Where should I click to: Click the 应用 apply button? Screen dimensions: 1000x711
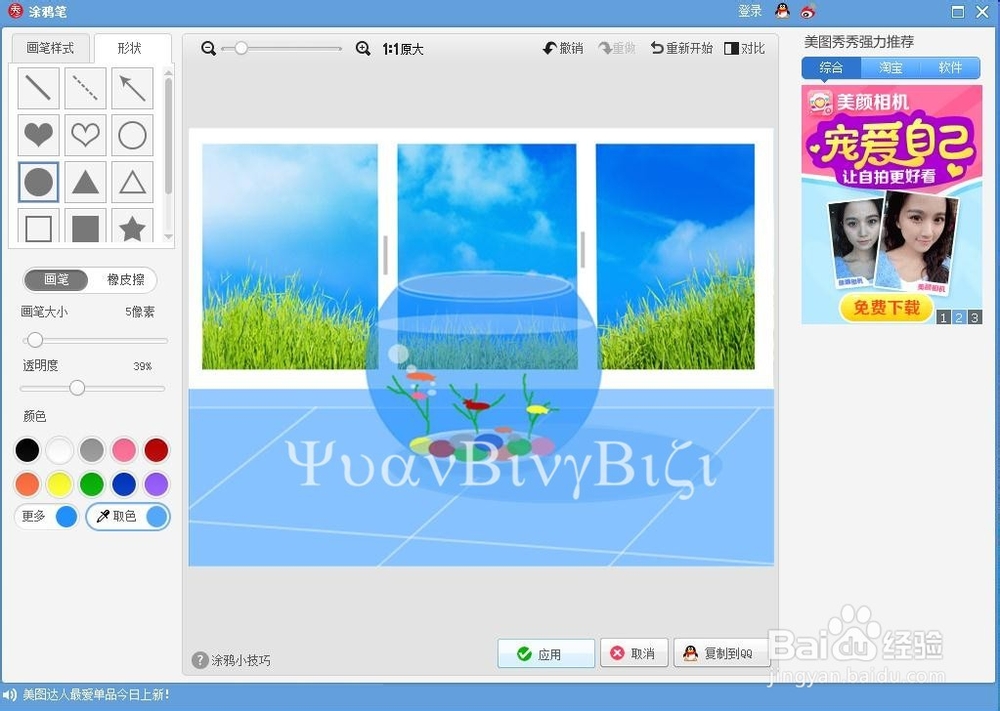pyautogui.click(x=545, y=653)
